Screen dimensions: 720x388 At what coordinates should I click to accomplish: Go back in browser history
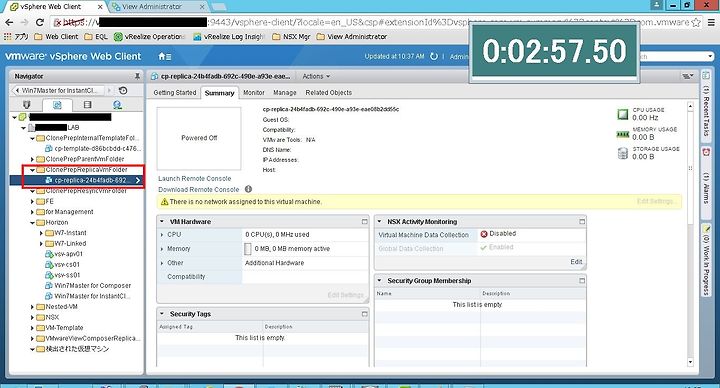(x=9, y=22)
